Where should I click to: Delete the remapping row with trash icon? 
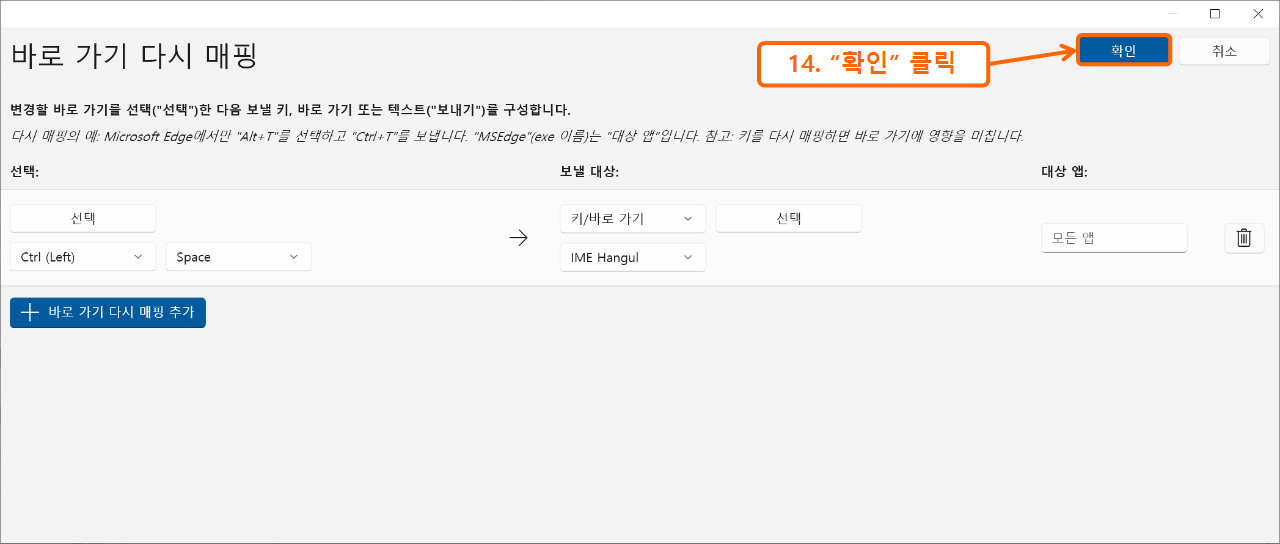pos(1244,237)
